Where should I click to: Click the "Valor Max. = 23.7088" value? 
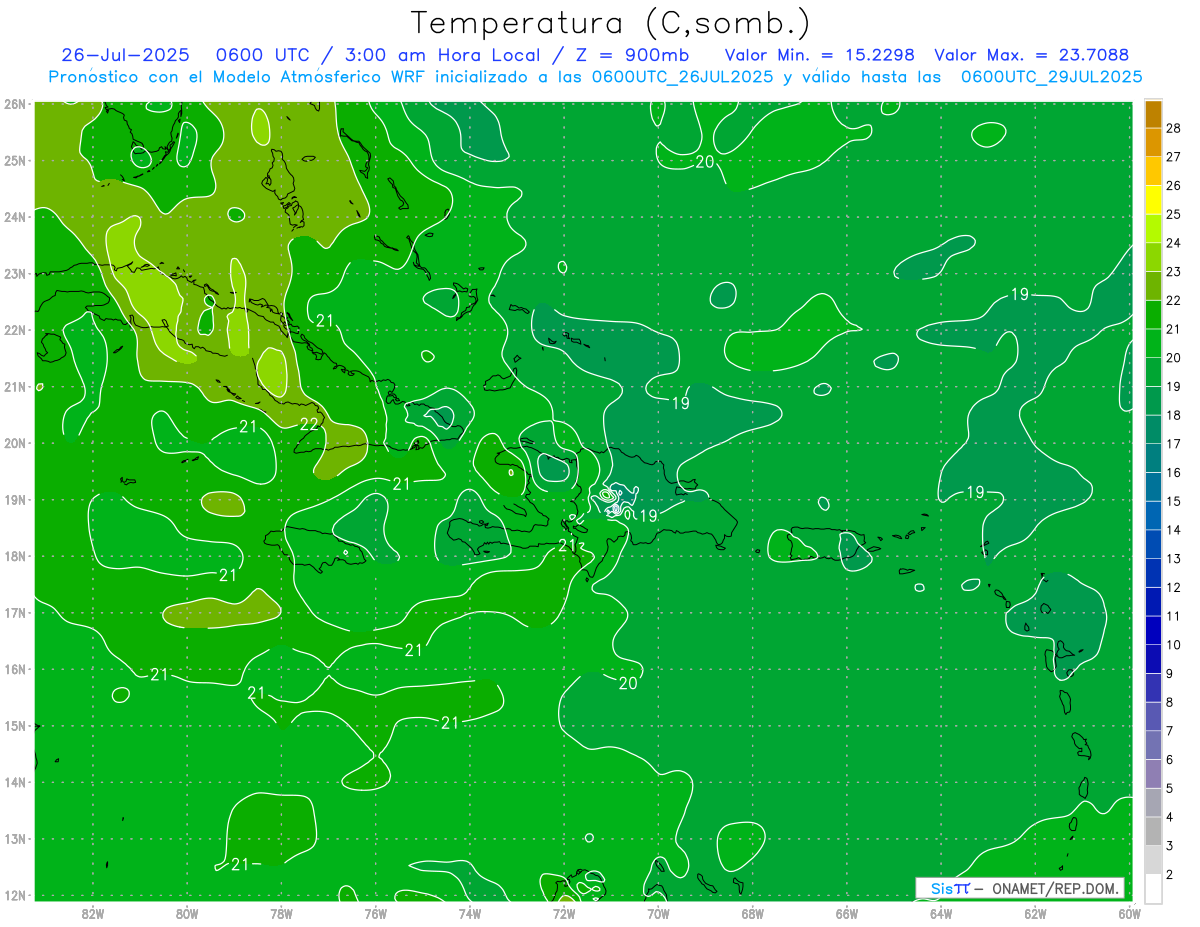point(1032,55)
